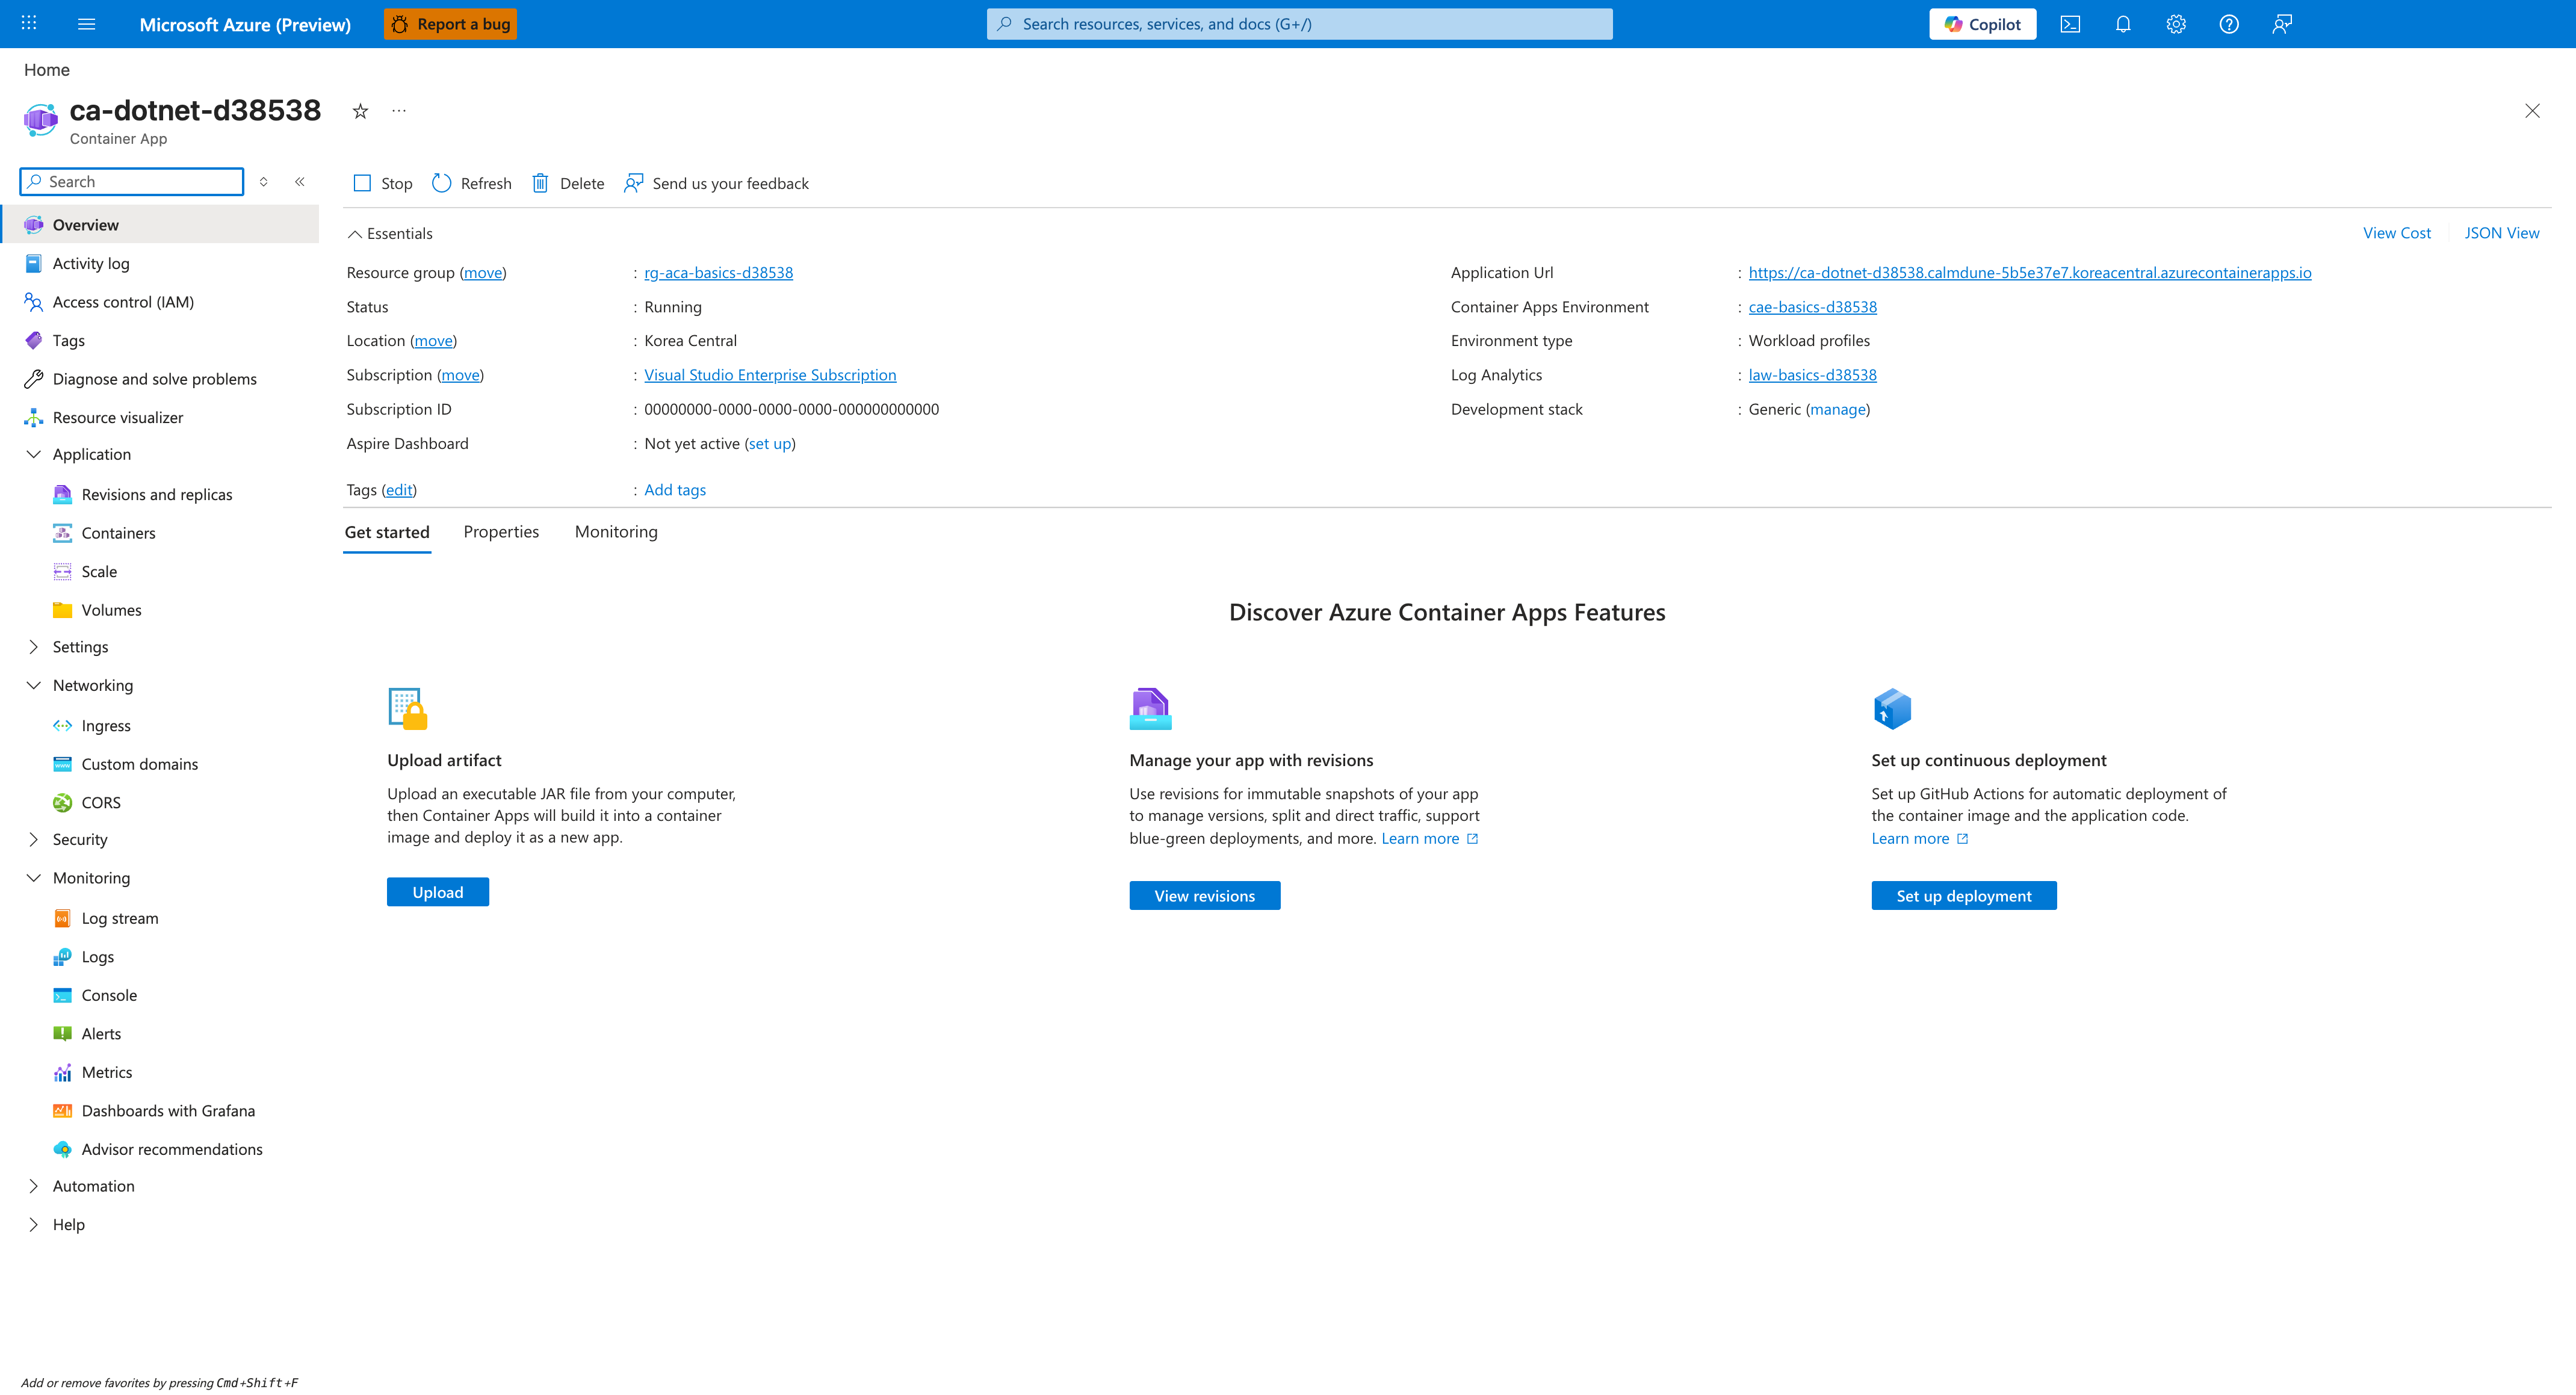Viewport: 2576px width, 1395px height.
Task: Open JSON View link
Action: tap(2501, 233)
